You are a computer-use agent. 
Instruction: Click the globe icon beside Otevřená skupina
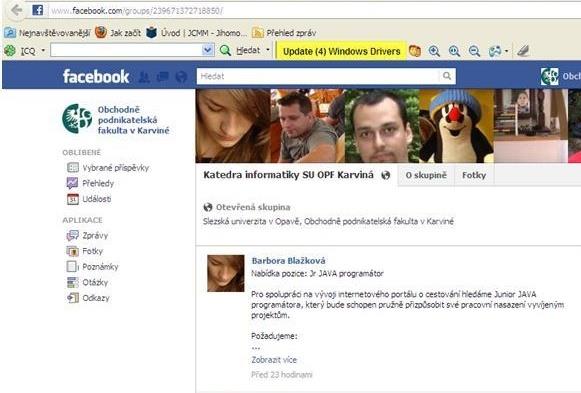pyautogui.click(x=208, y=207)
